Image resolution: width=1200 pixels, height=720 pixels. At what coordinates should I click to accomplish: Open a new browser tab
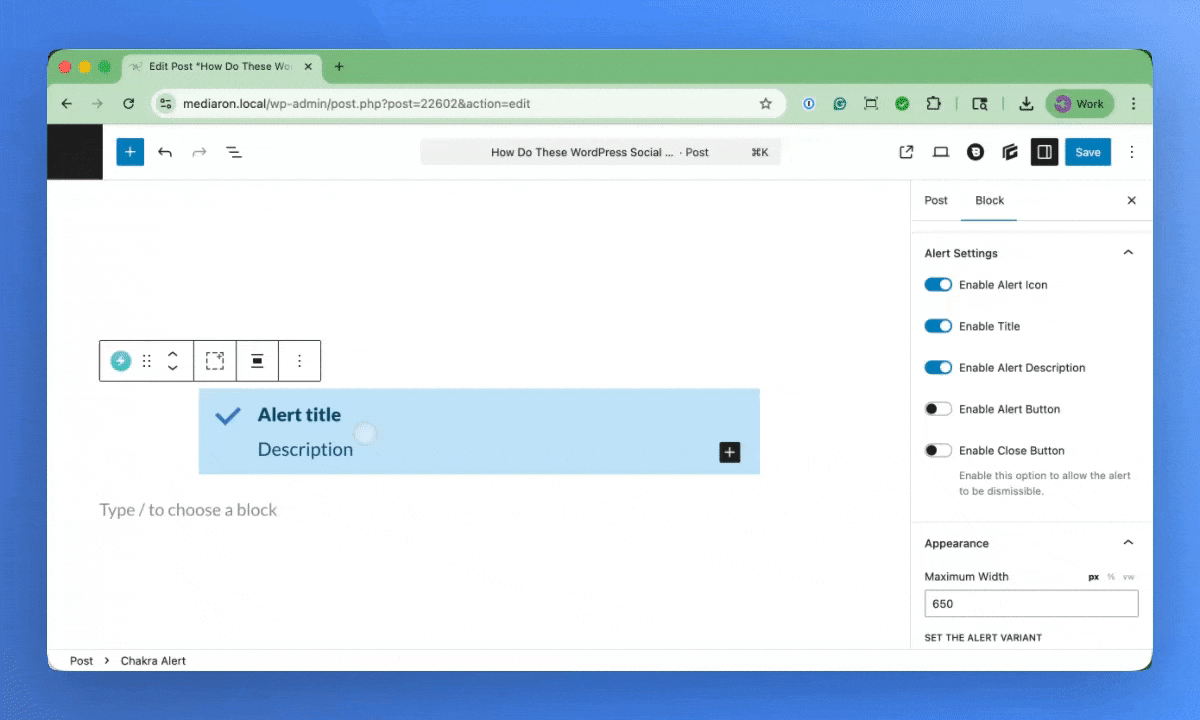[339, 67]
